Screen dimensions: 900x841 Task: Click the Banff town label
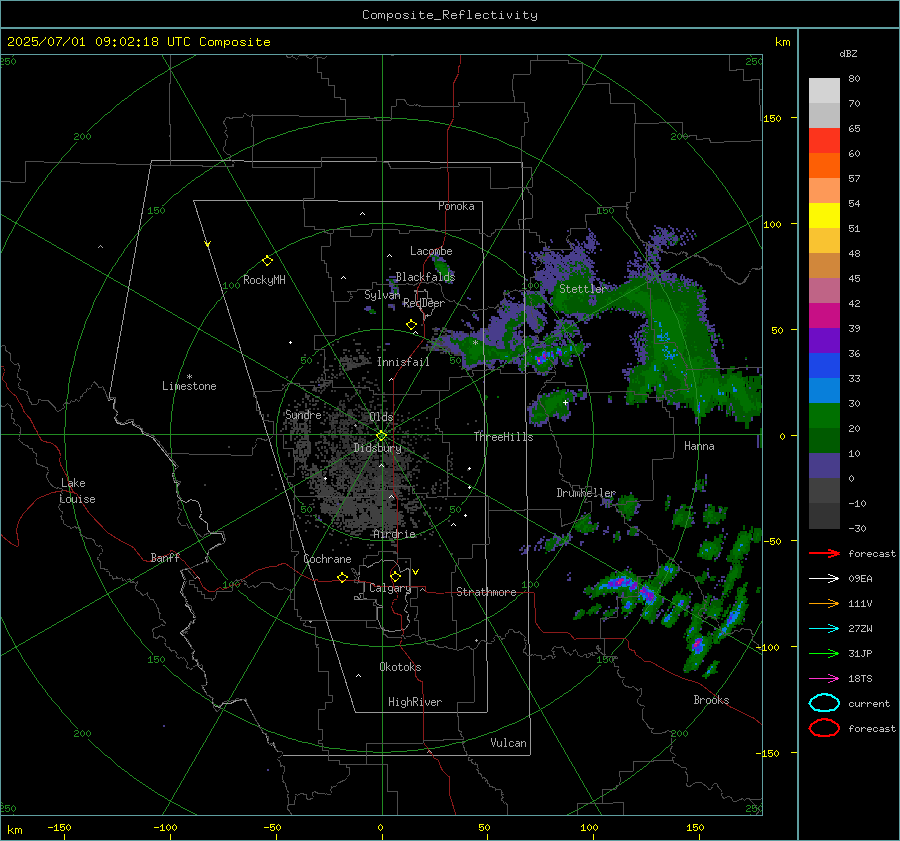[165, 557]
